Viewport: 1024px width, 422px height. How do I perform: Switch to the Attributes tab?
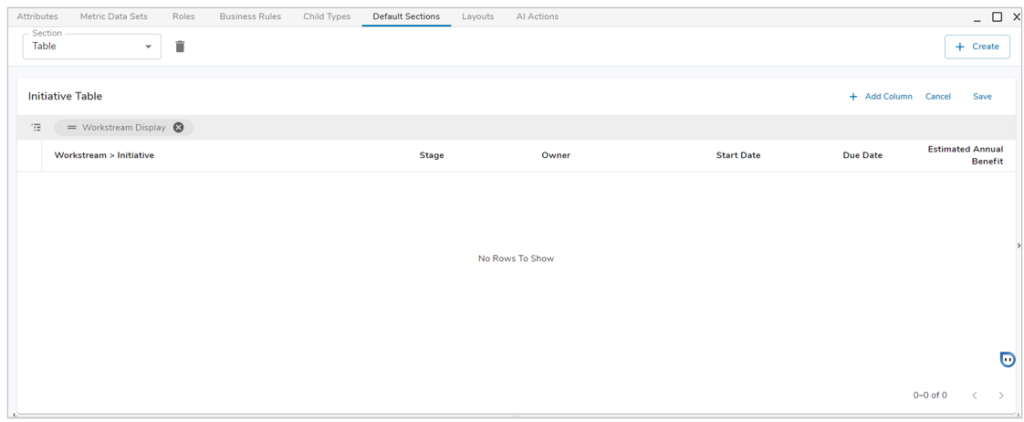[37, 16]
